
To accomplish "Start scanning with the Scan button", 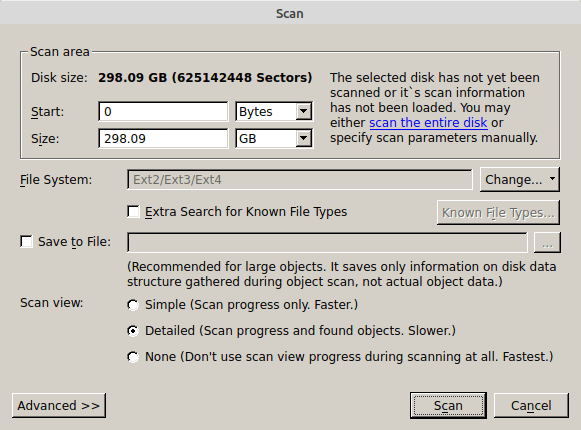I will click(x=448, y=406).
